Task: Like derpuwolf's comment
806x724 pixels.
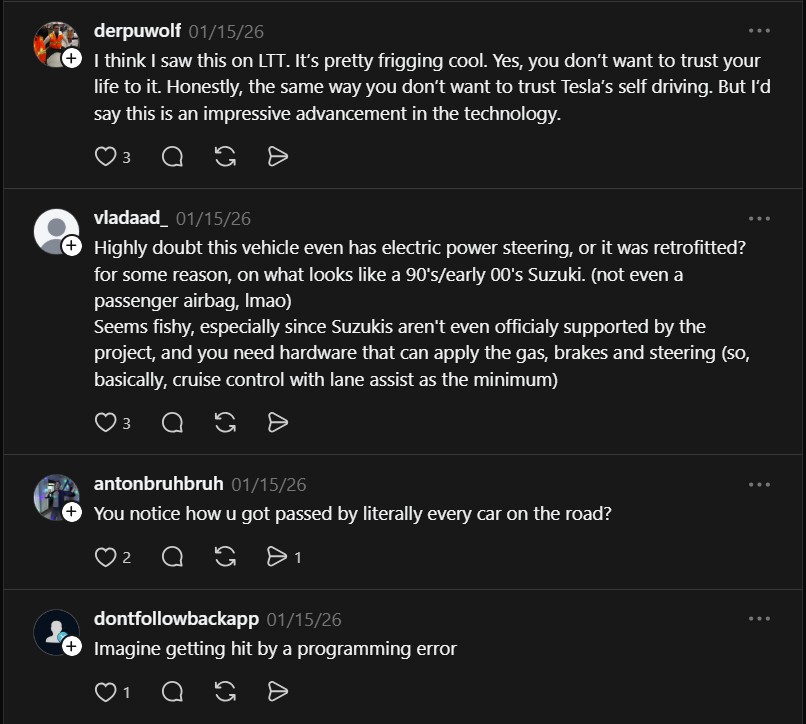Action: [105, 156]
